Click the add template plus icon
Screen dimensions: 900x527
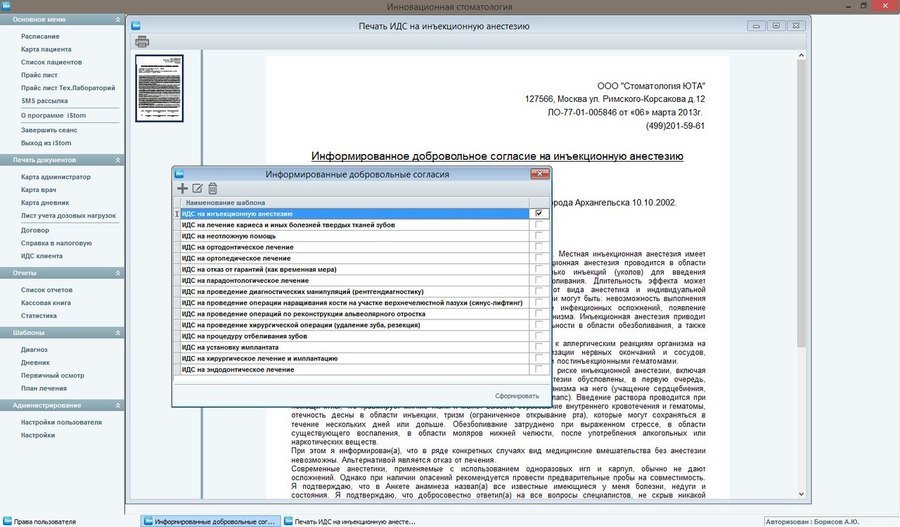pos(182,188)
